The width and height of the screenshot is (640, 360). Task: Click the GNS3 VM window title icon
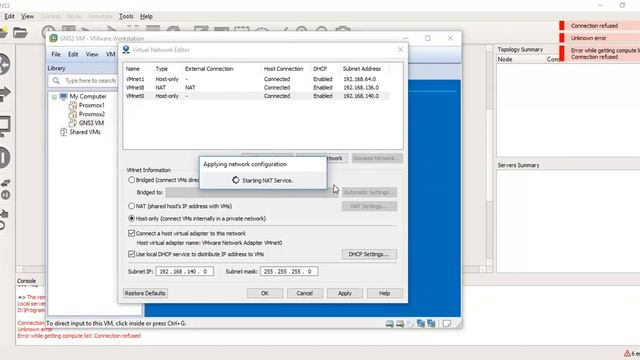coord(53,38)
